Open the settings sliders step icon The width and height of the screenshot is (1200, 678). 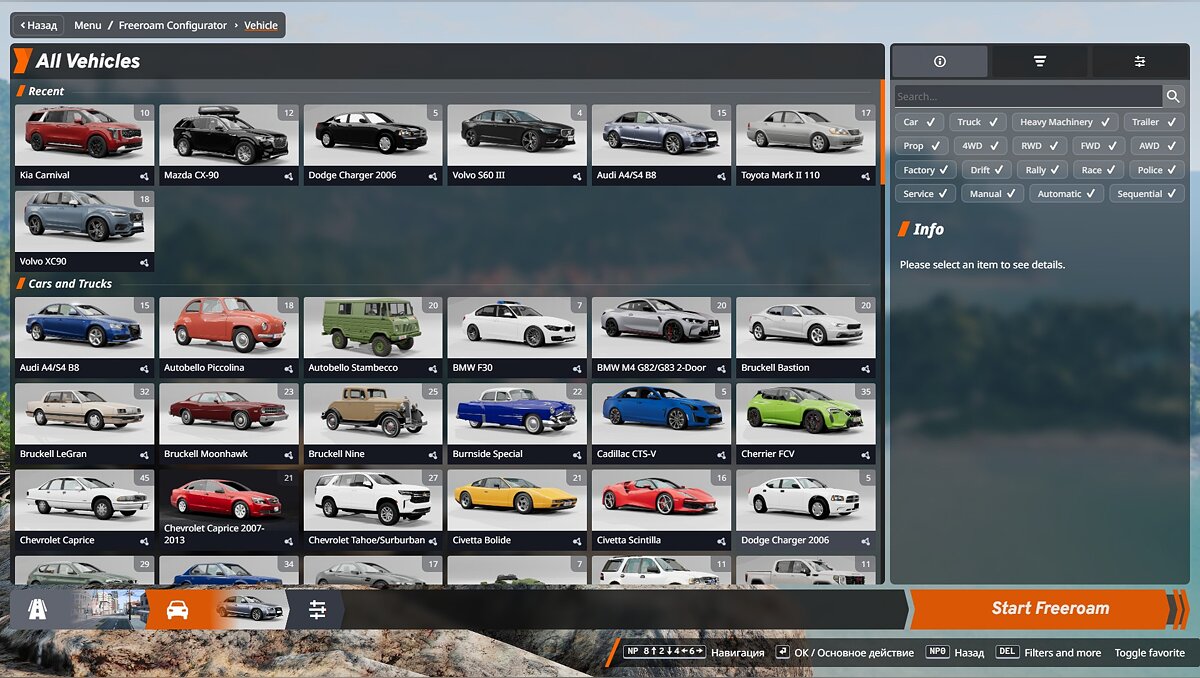(317, 609)
